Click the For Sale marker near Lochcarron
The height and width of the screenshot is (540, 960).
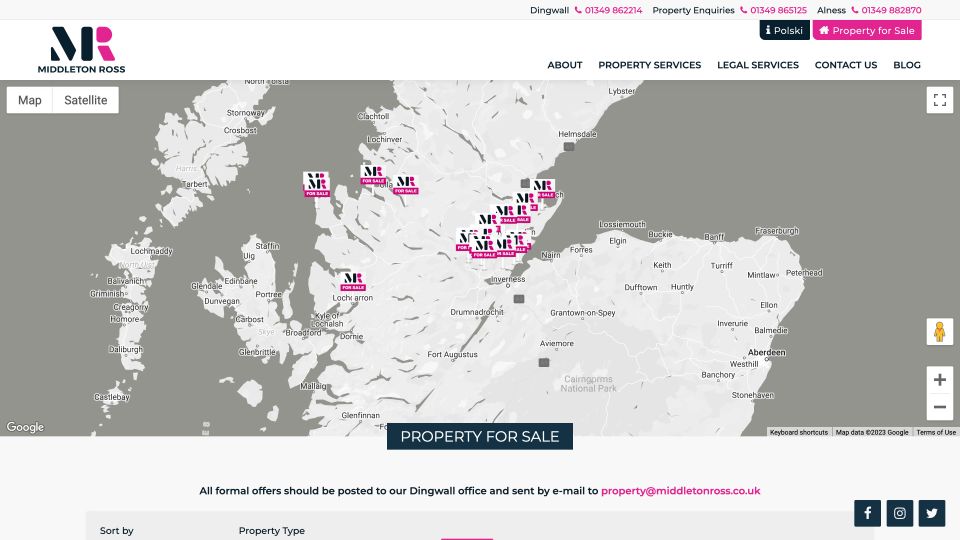352,281
